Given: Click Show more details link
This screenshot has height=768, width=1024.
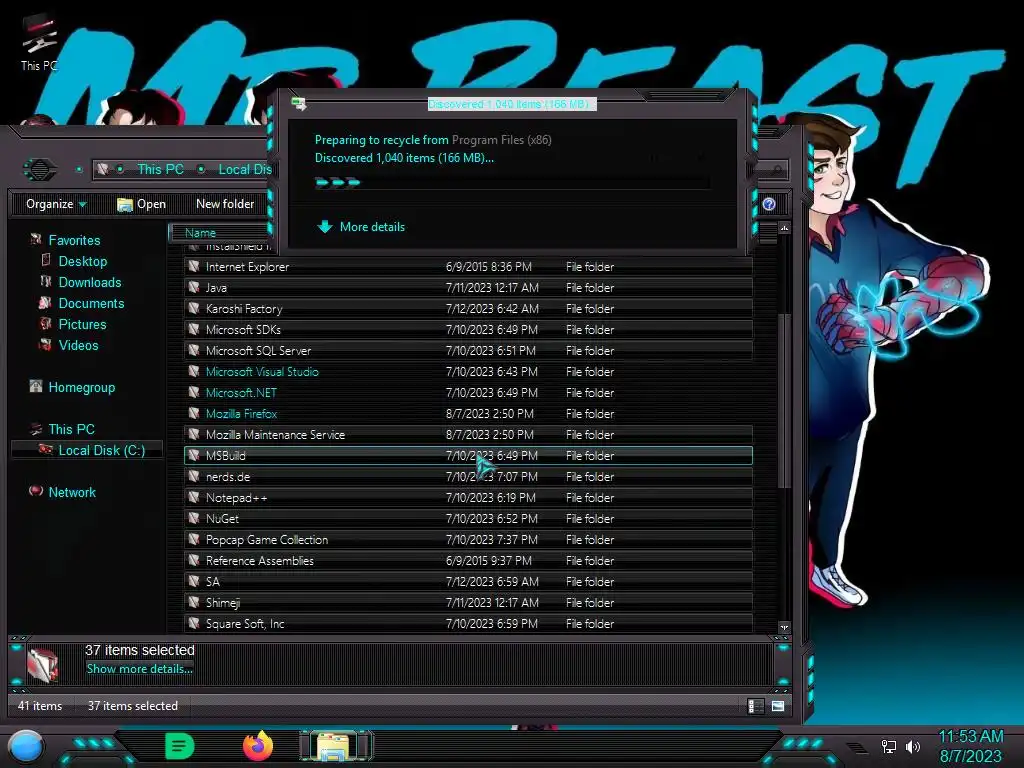Looking at the screenshot, I should [140, 669].
